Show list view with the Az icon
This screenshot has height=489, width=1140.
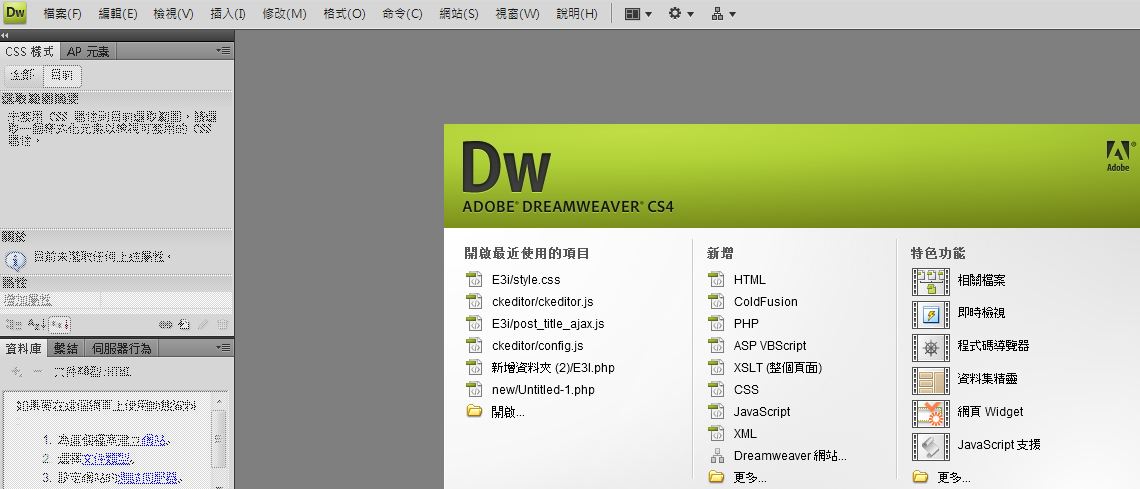(x=36, y=324)
